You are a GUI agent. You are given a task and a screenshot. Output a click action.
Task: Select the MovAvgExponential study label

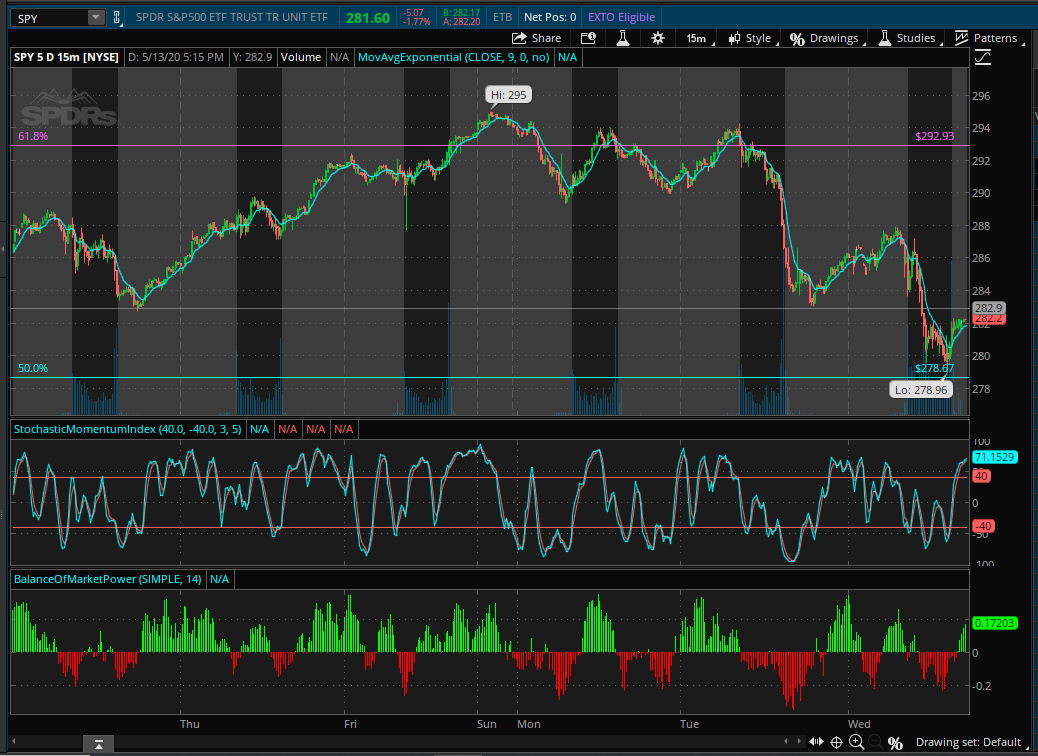point(453,57)
